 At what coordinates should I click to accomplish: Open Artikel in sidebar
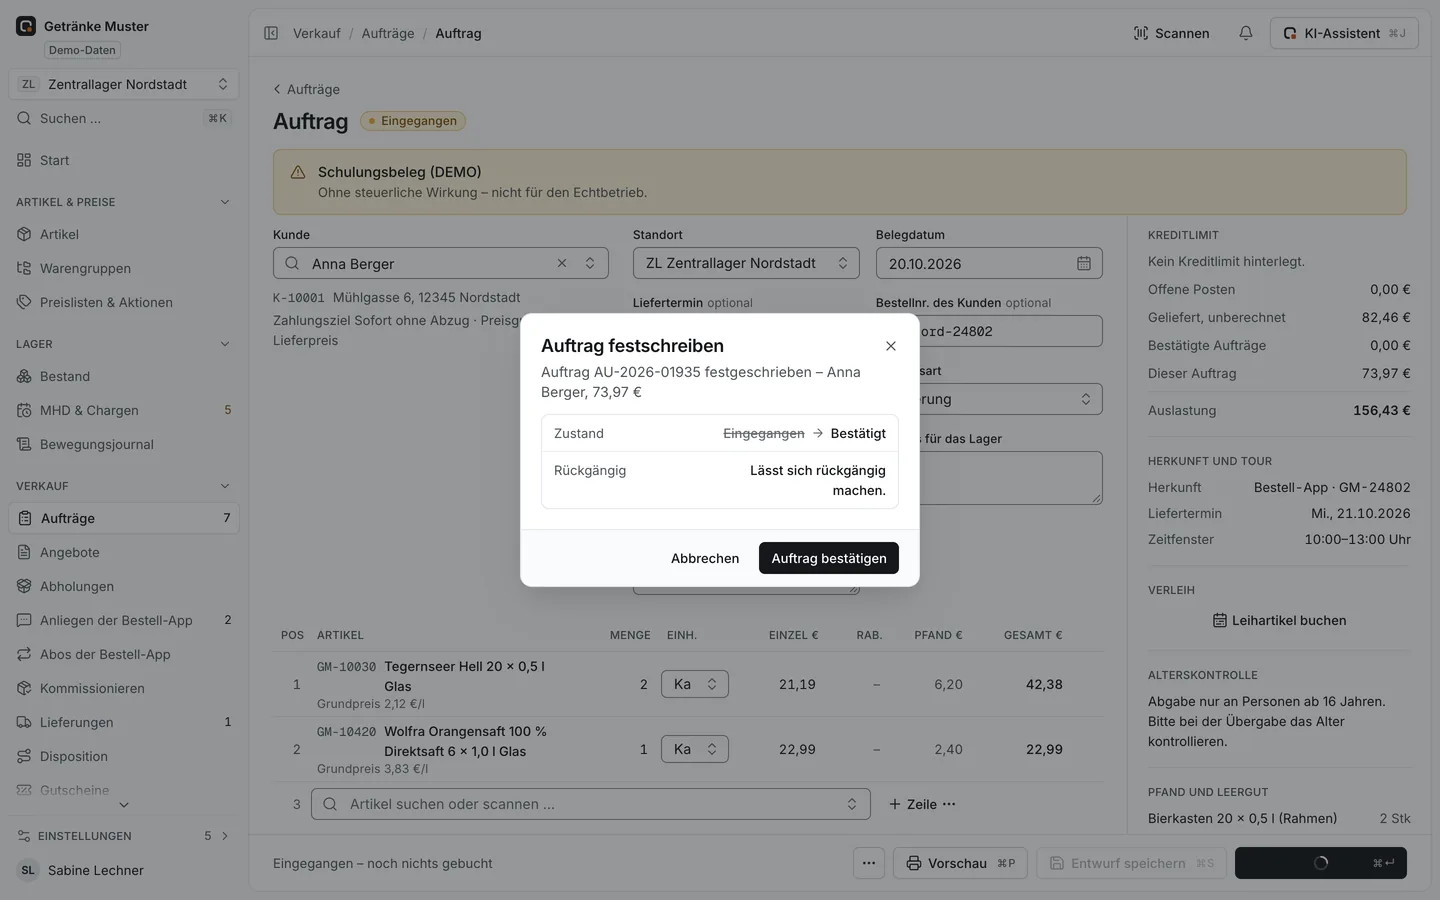click(x=124, y=234)
